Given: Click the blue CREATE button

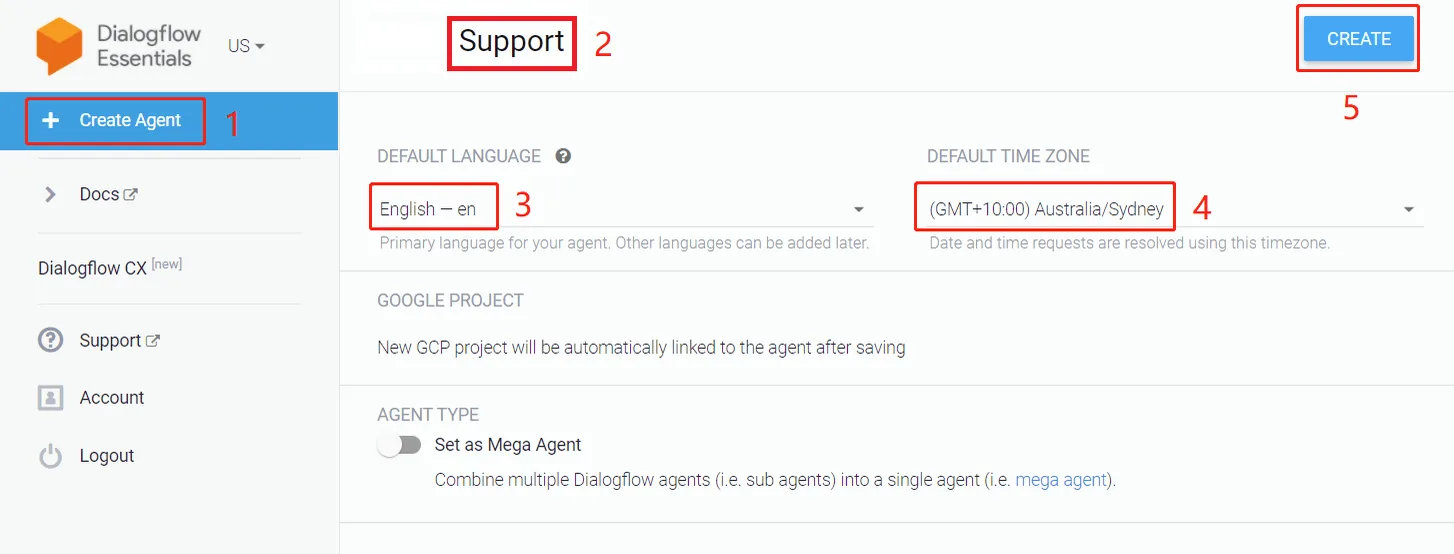Looking at the screenshot, I should (1359, 39).
